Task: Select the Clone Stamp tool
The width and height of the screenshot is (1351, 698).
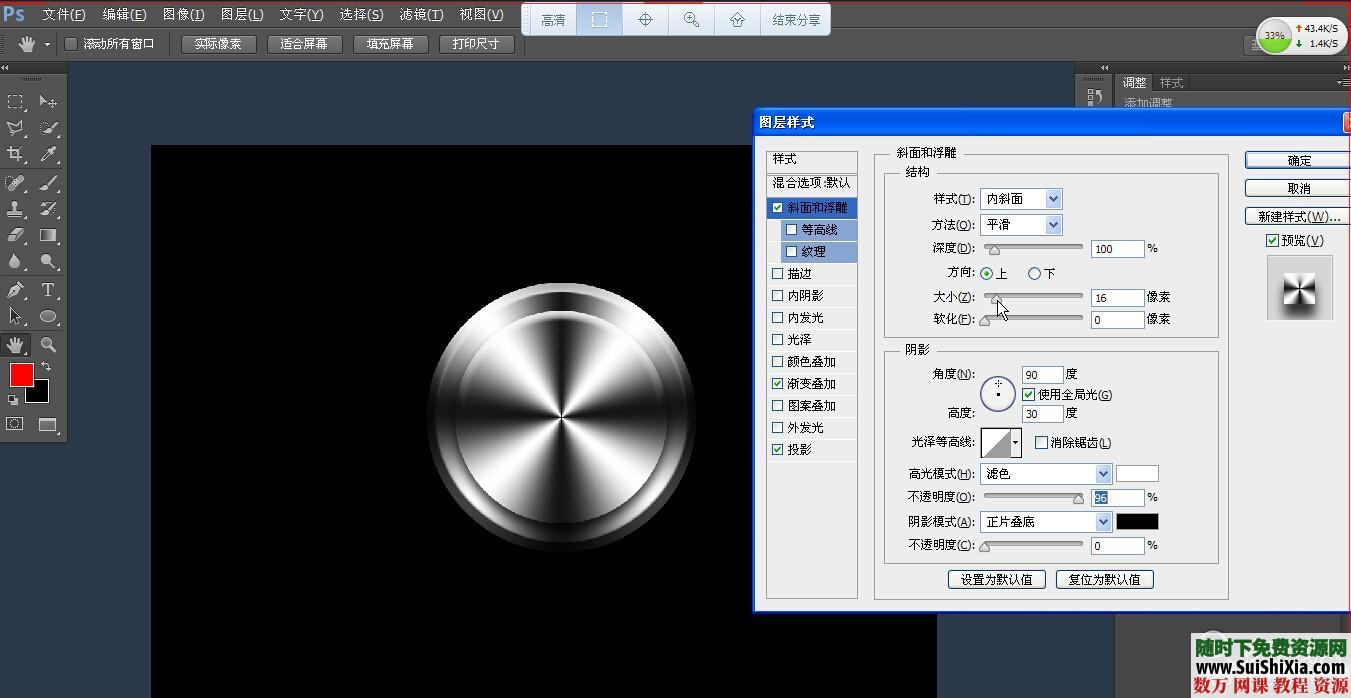Action: [15, 207]
